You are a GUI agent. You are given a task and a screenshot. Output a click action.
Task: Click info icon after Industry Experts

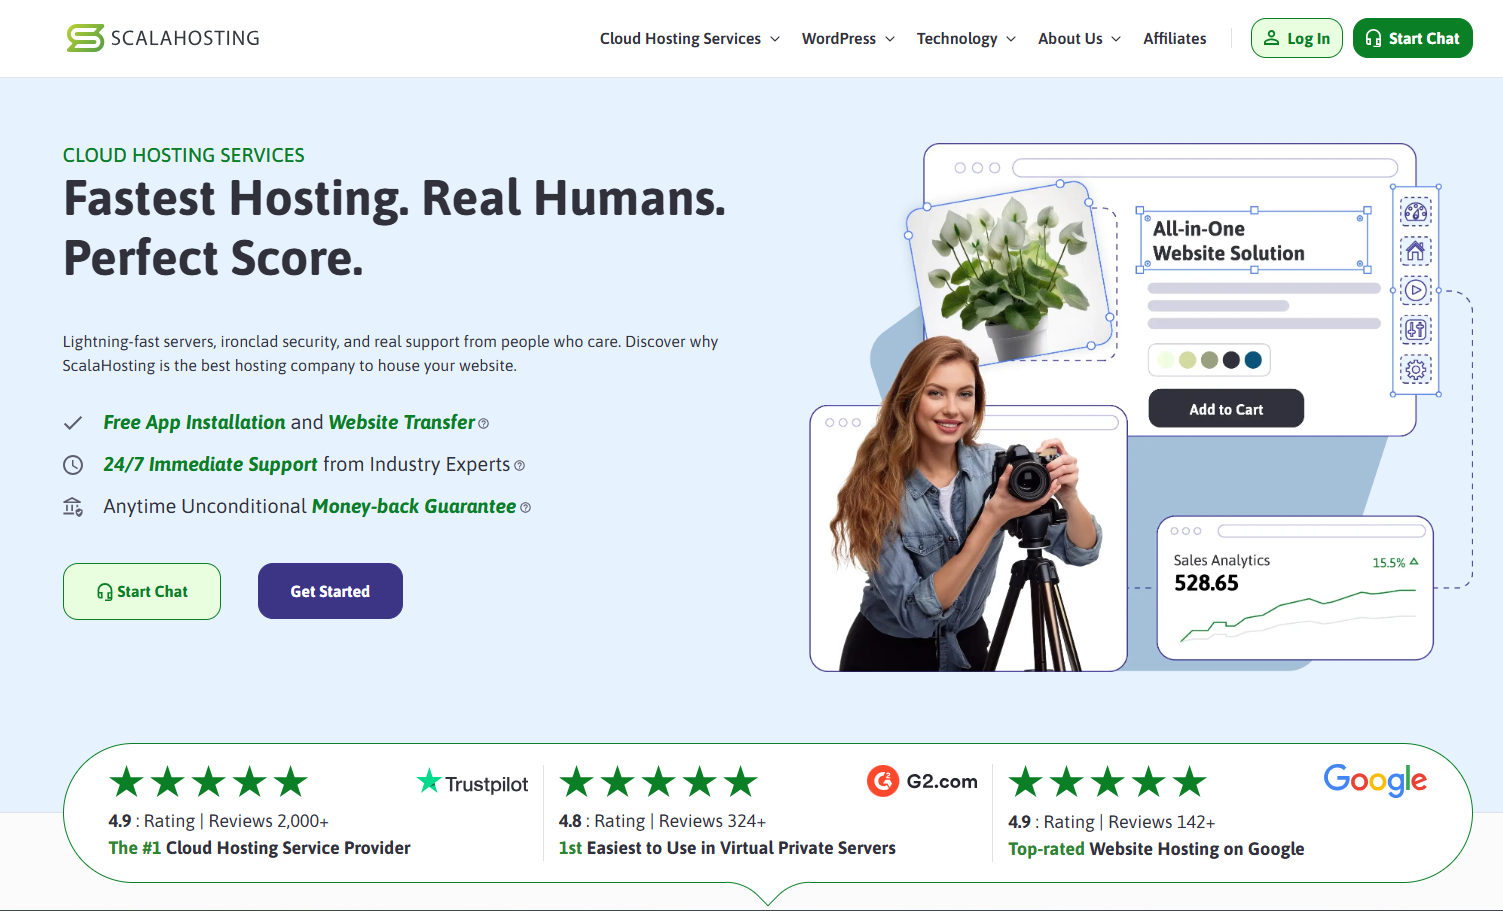point(519,466)
